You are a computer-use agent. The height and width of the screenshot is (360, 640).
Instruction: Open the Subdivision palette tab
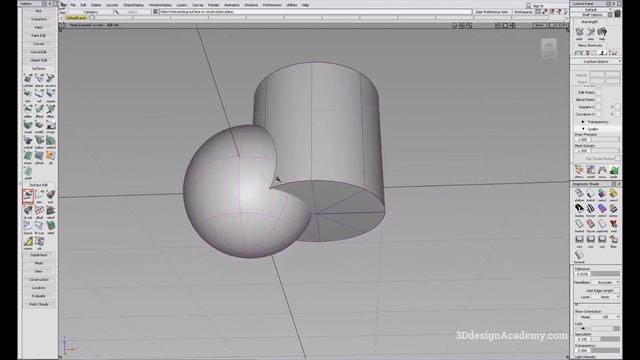[39, 255]
